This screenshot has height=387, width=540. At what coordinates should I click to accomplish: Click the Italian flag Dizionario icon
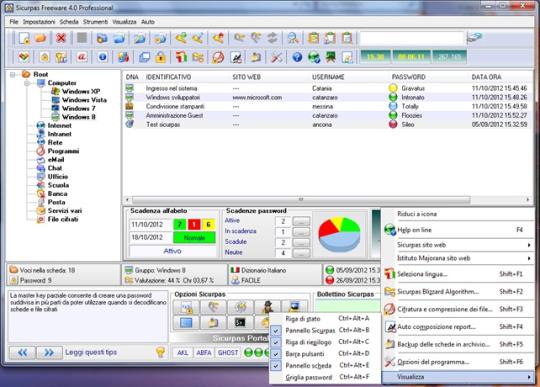click(235, 270)
